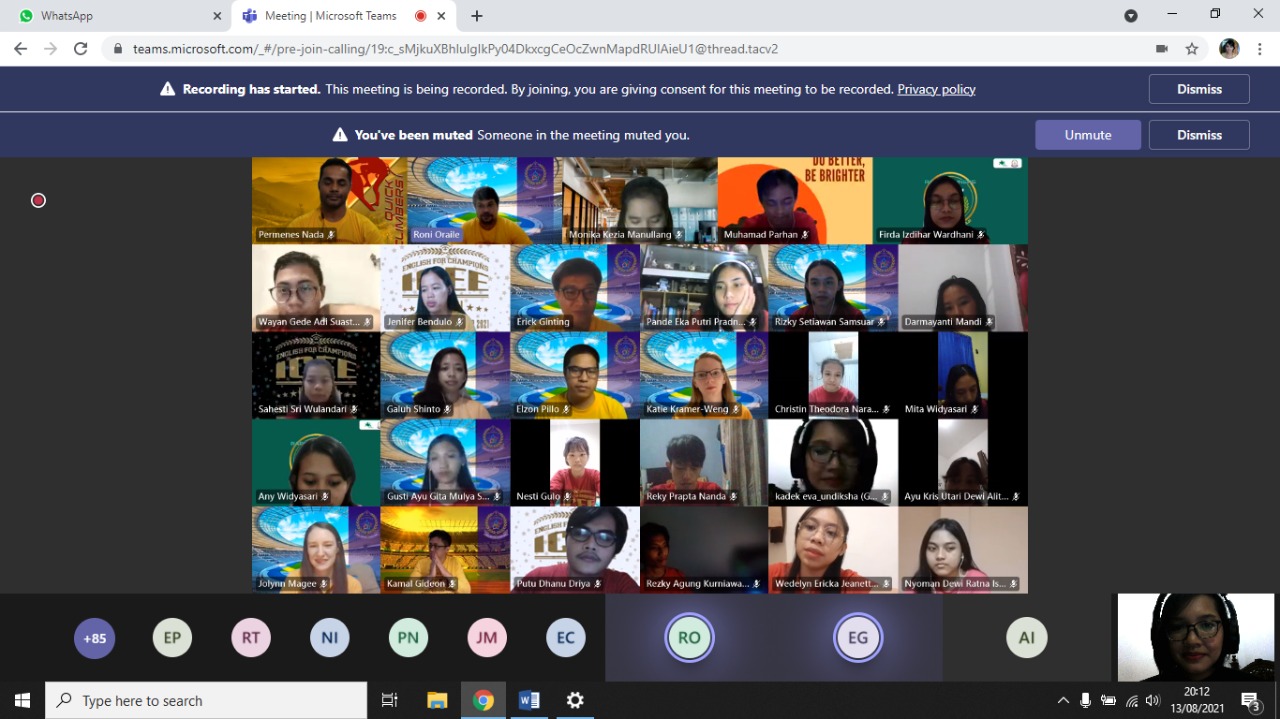
Task: Click the Windows Start button
Action: point(21,700)
